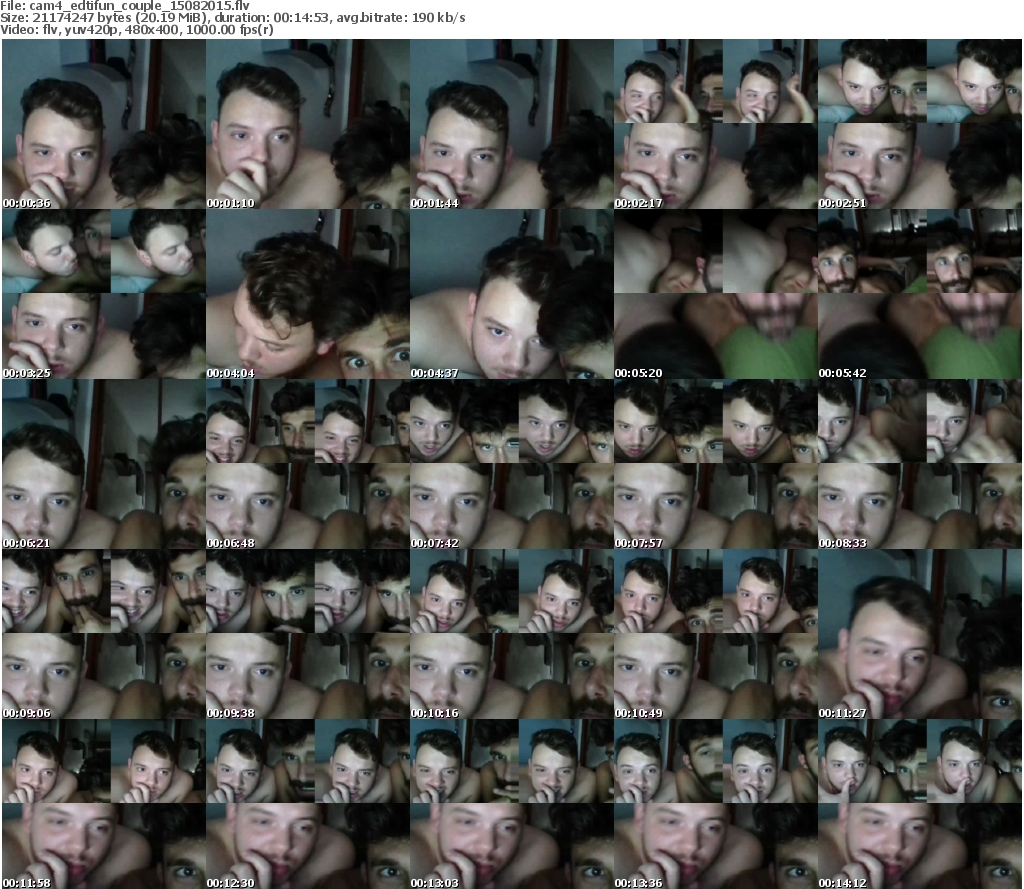Select the thumbnail stamped 00:05:20
This screenshot has height=889, width=1024.
[715, 294]
